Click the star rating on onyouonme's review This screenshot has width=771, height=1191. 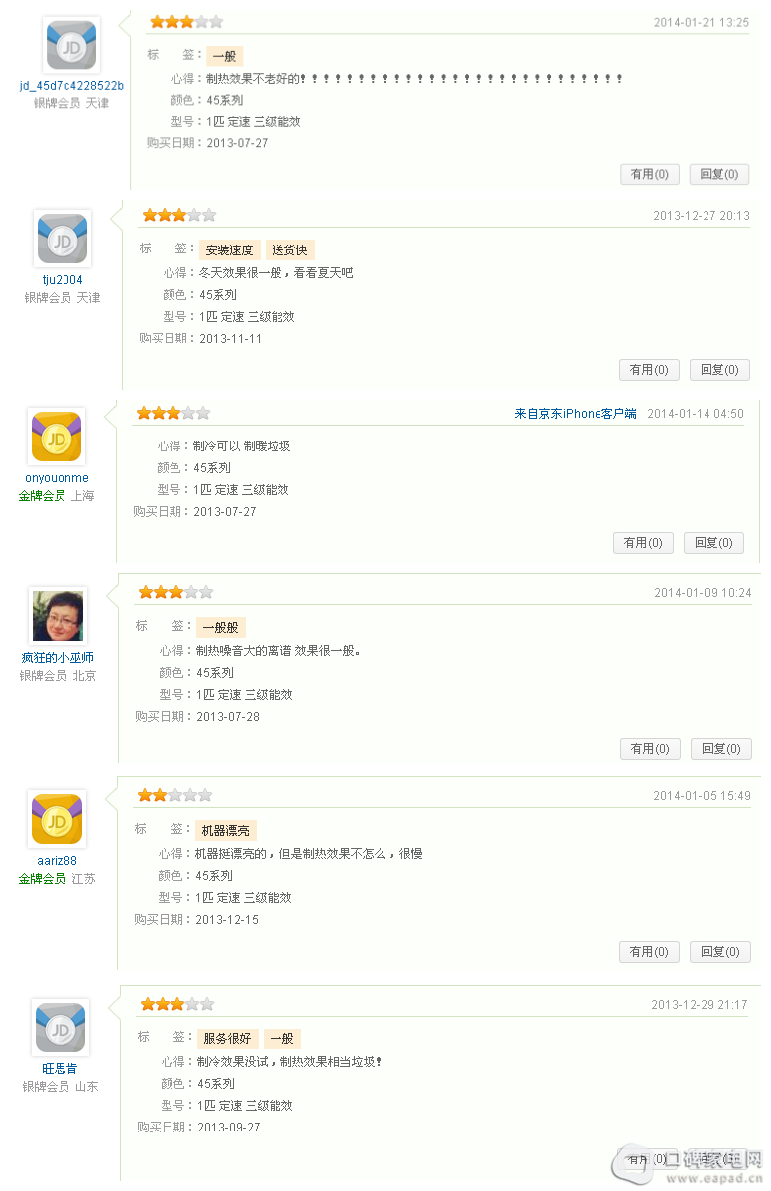173,413
